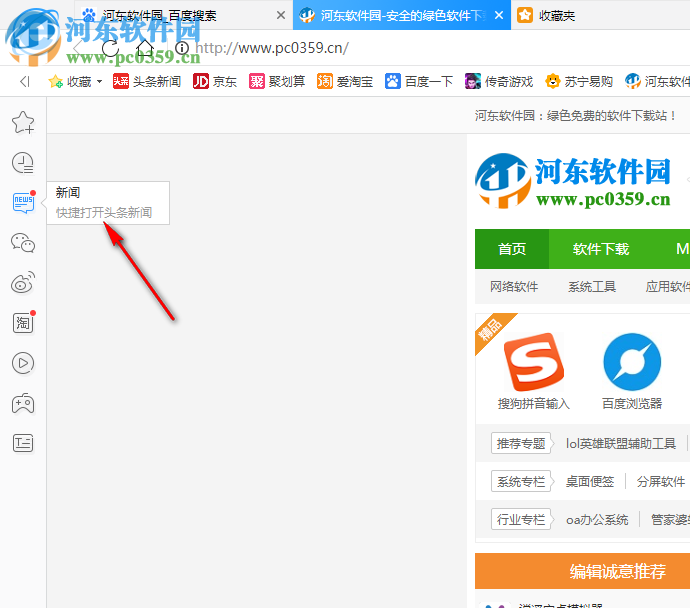This screenshot has height=608, width=690.
Task: Open the 应用软件 category
Action: click(668, 287)
